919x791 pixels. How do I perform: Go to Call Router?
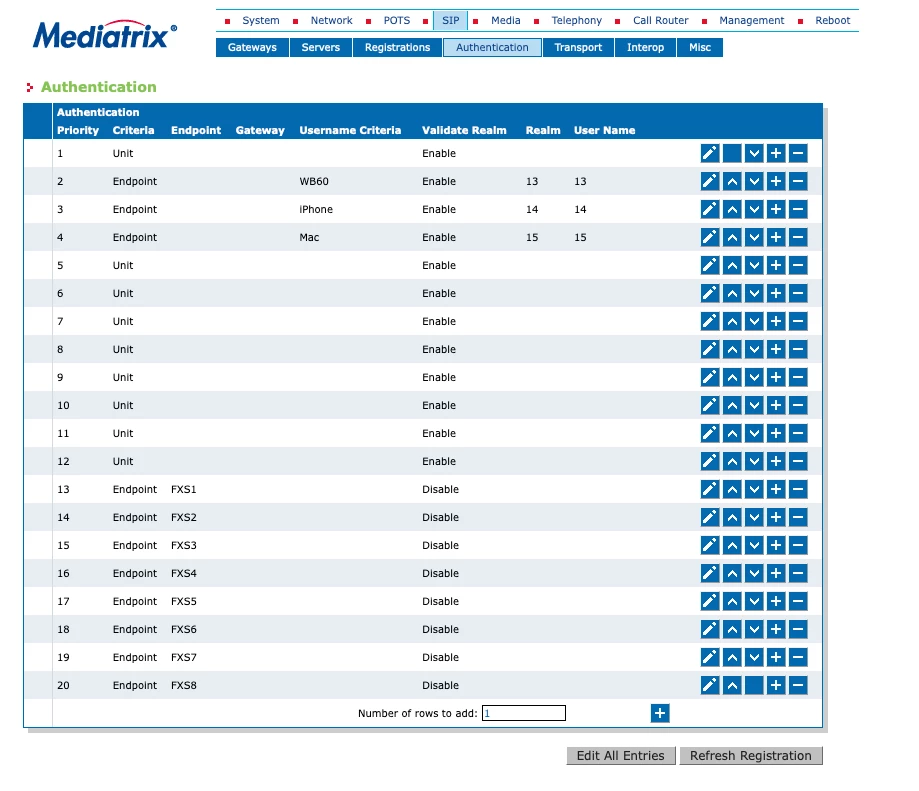coord(661,21)
